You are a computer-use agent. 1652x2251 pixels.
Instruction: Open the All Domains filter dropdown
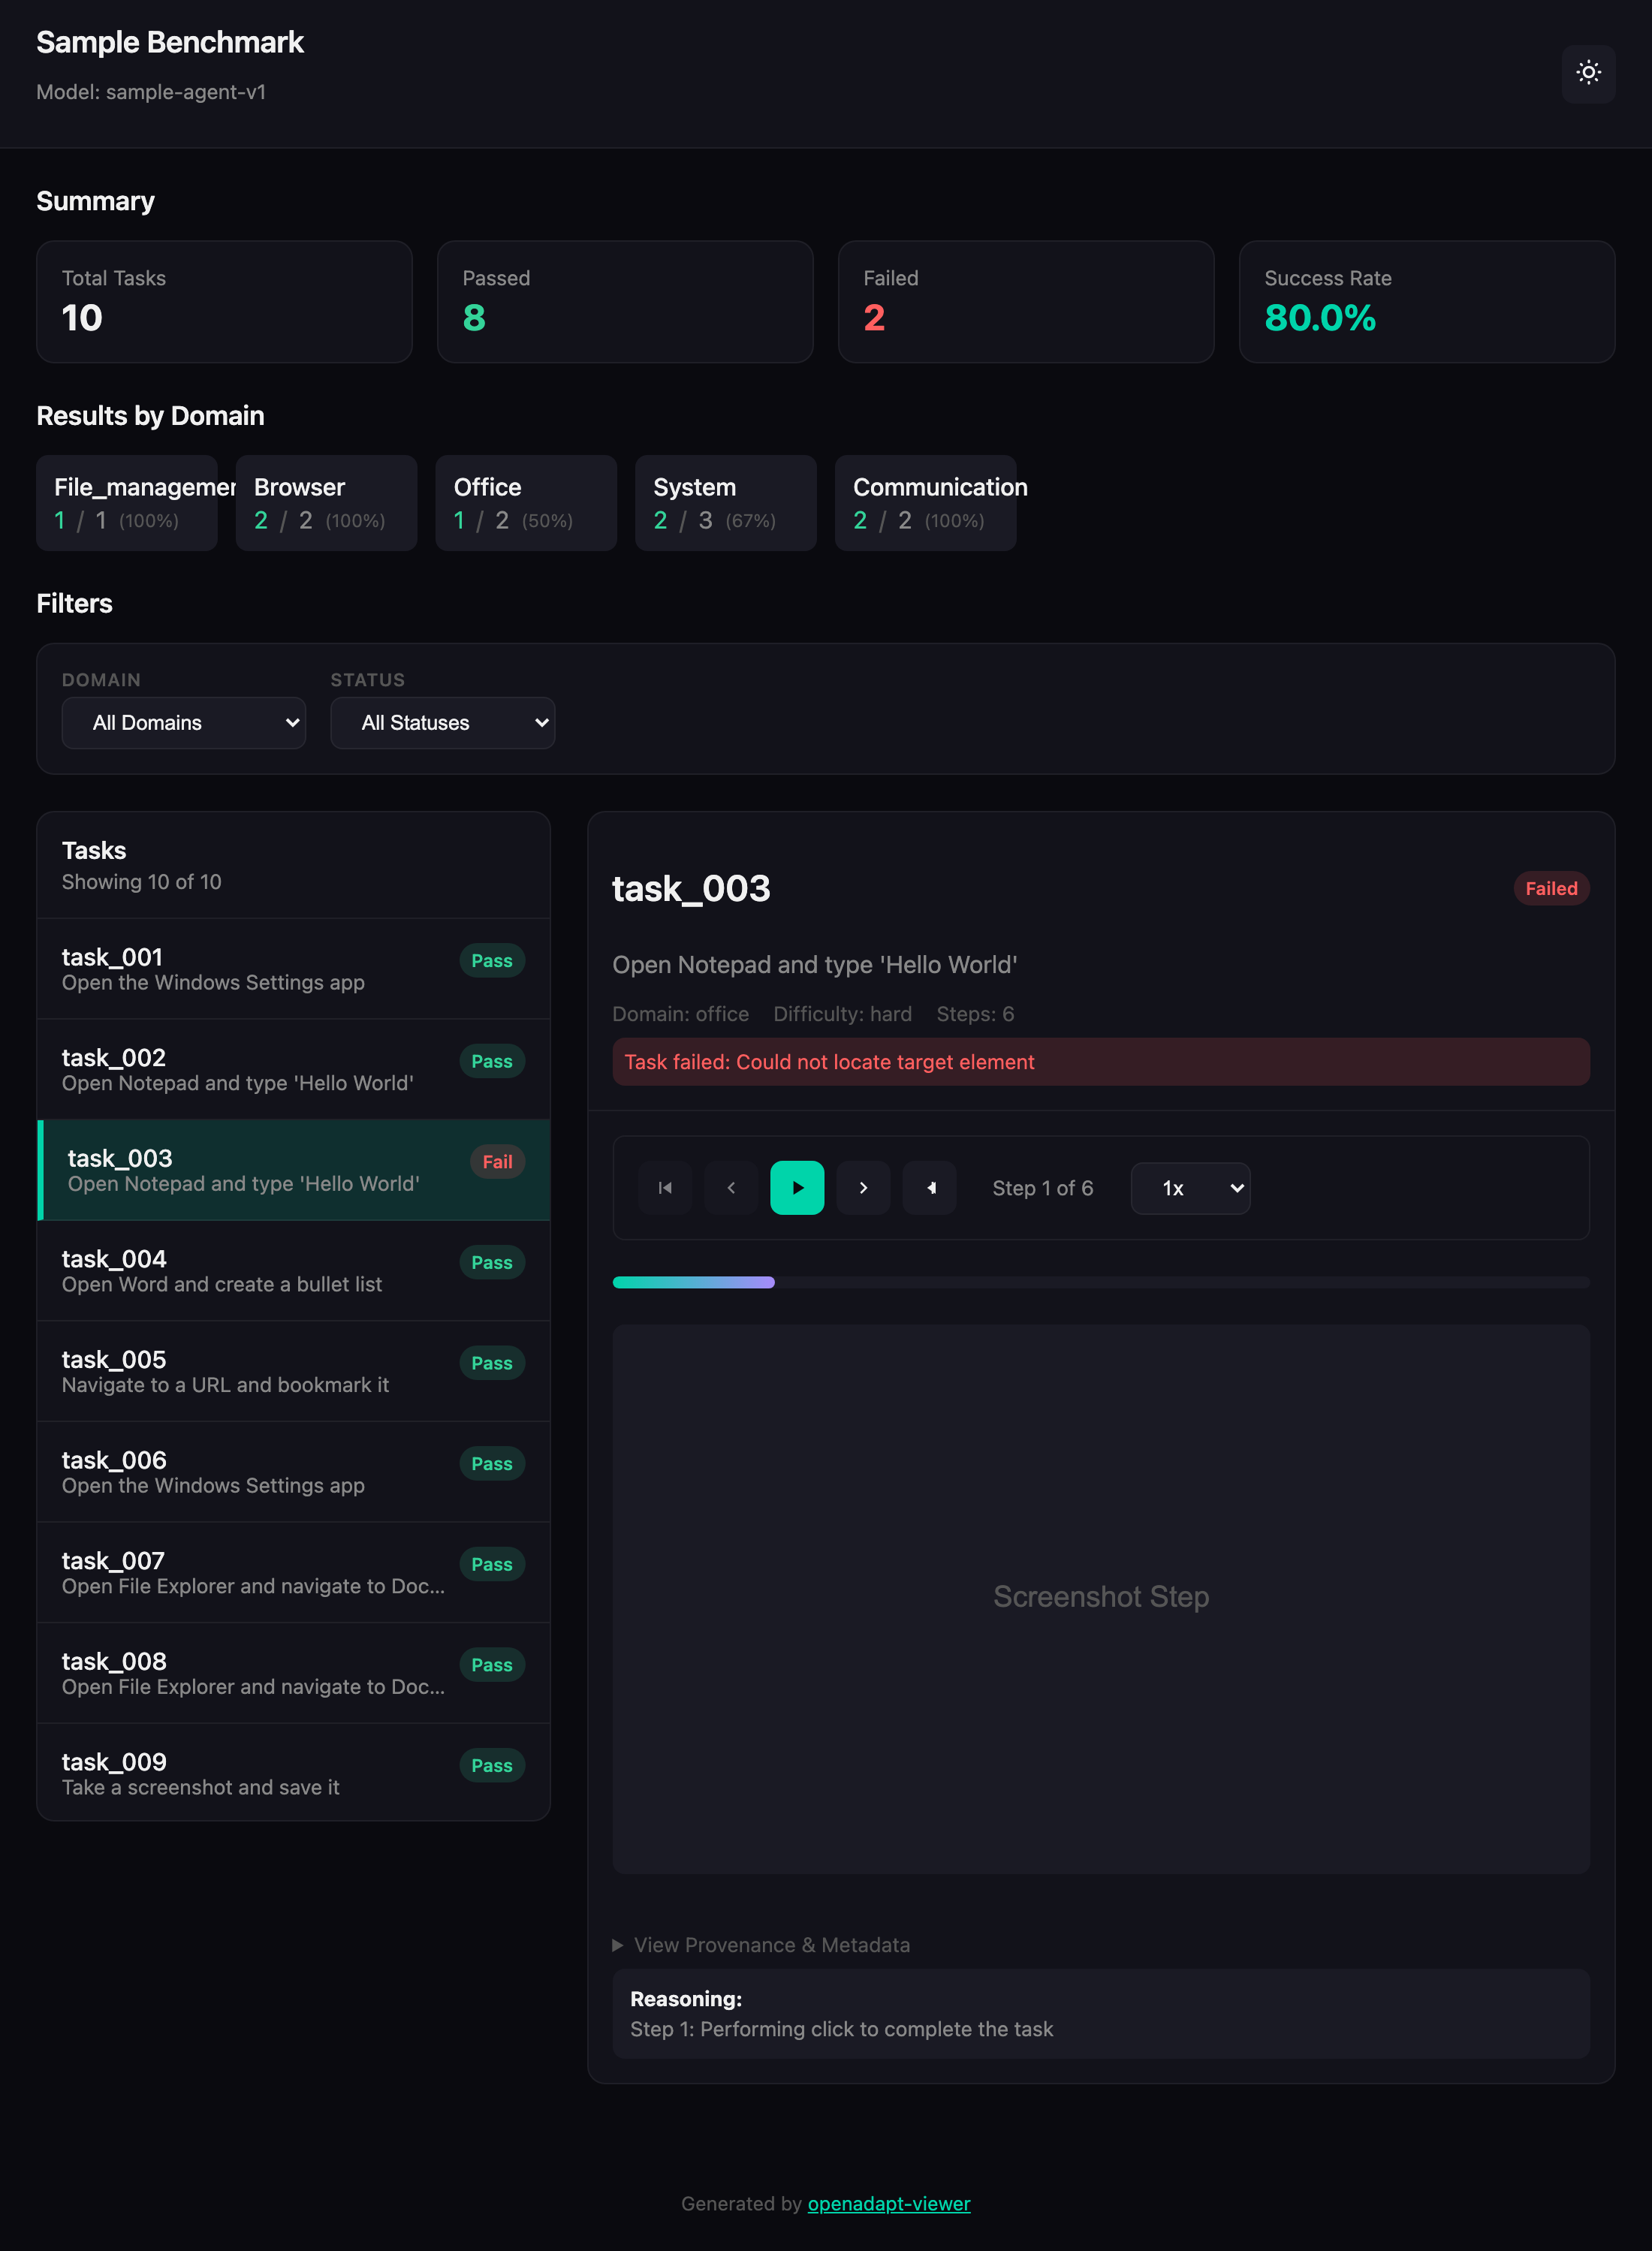[x=184, y=723]
